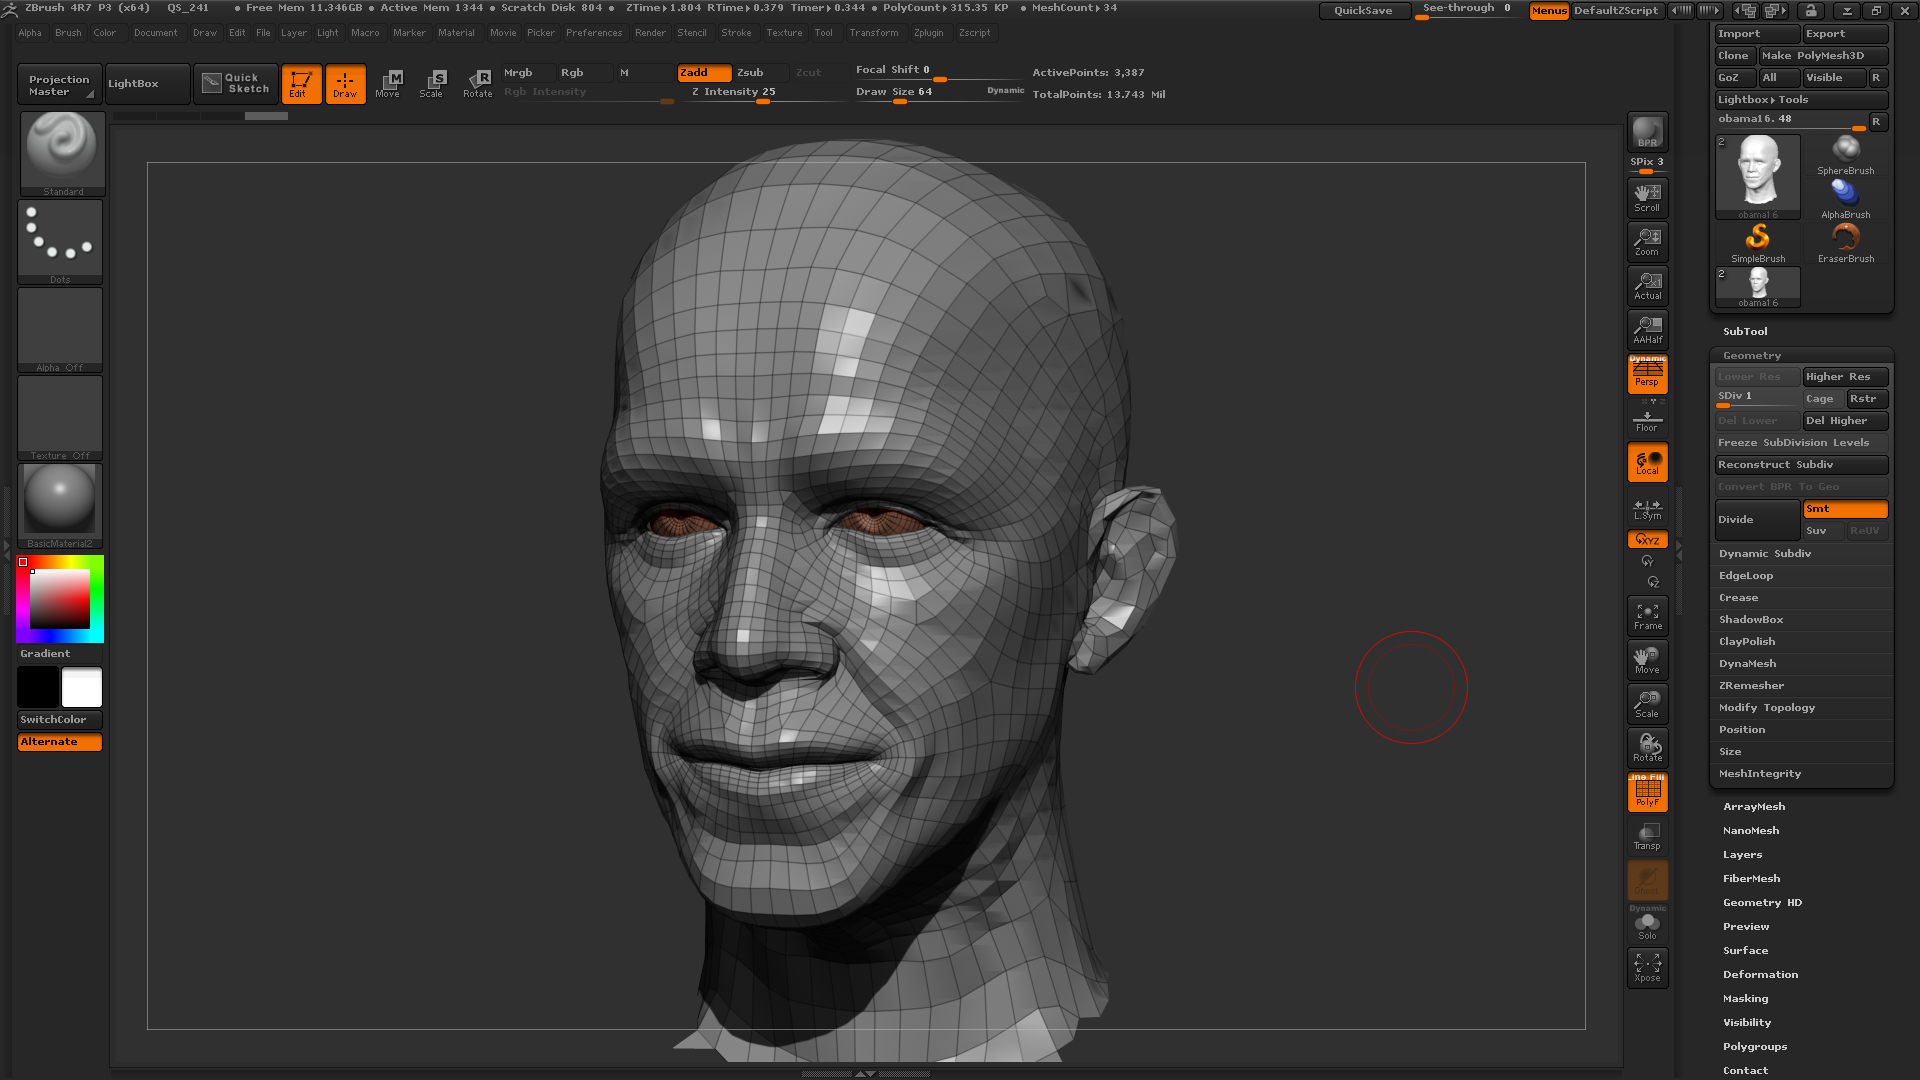Click the AAHalf icon

pyautogui.click(x=1647, y=330)
